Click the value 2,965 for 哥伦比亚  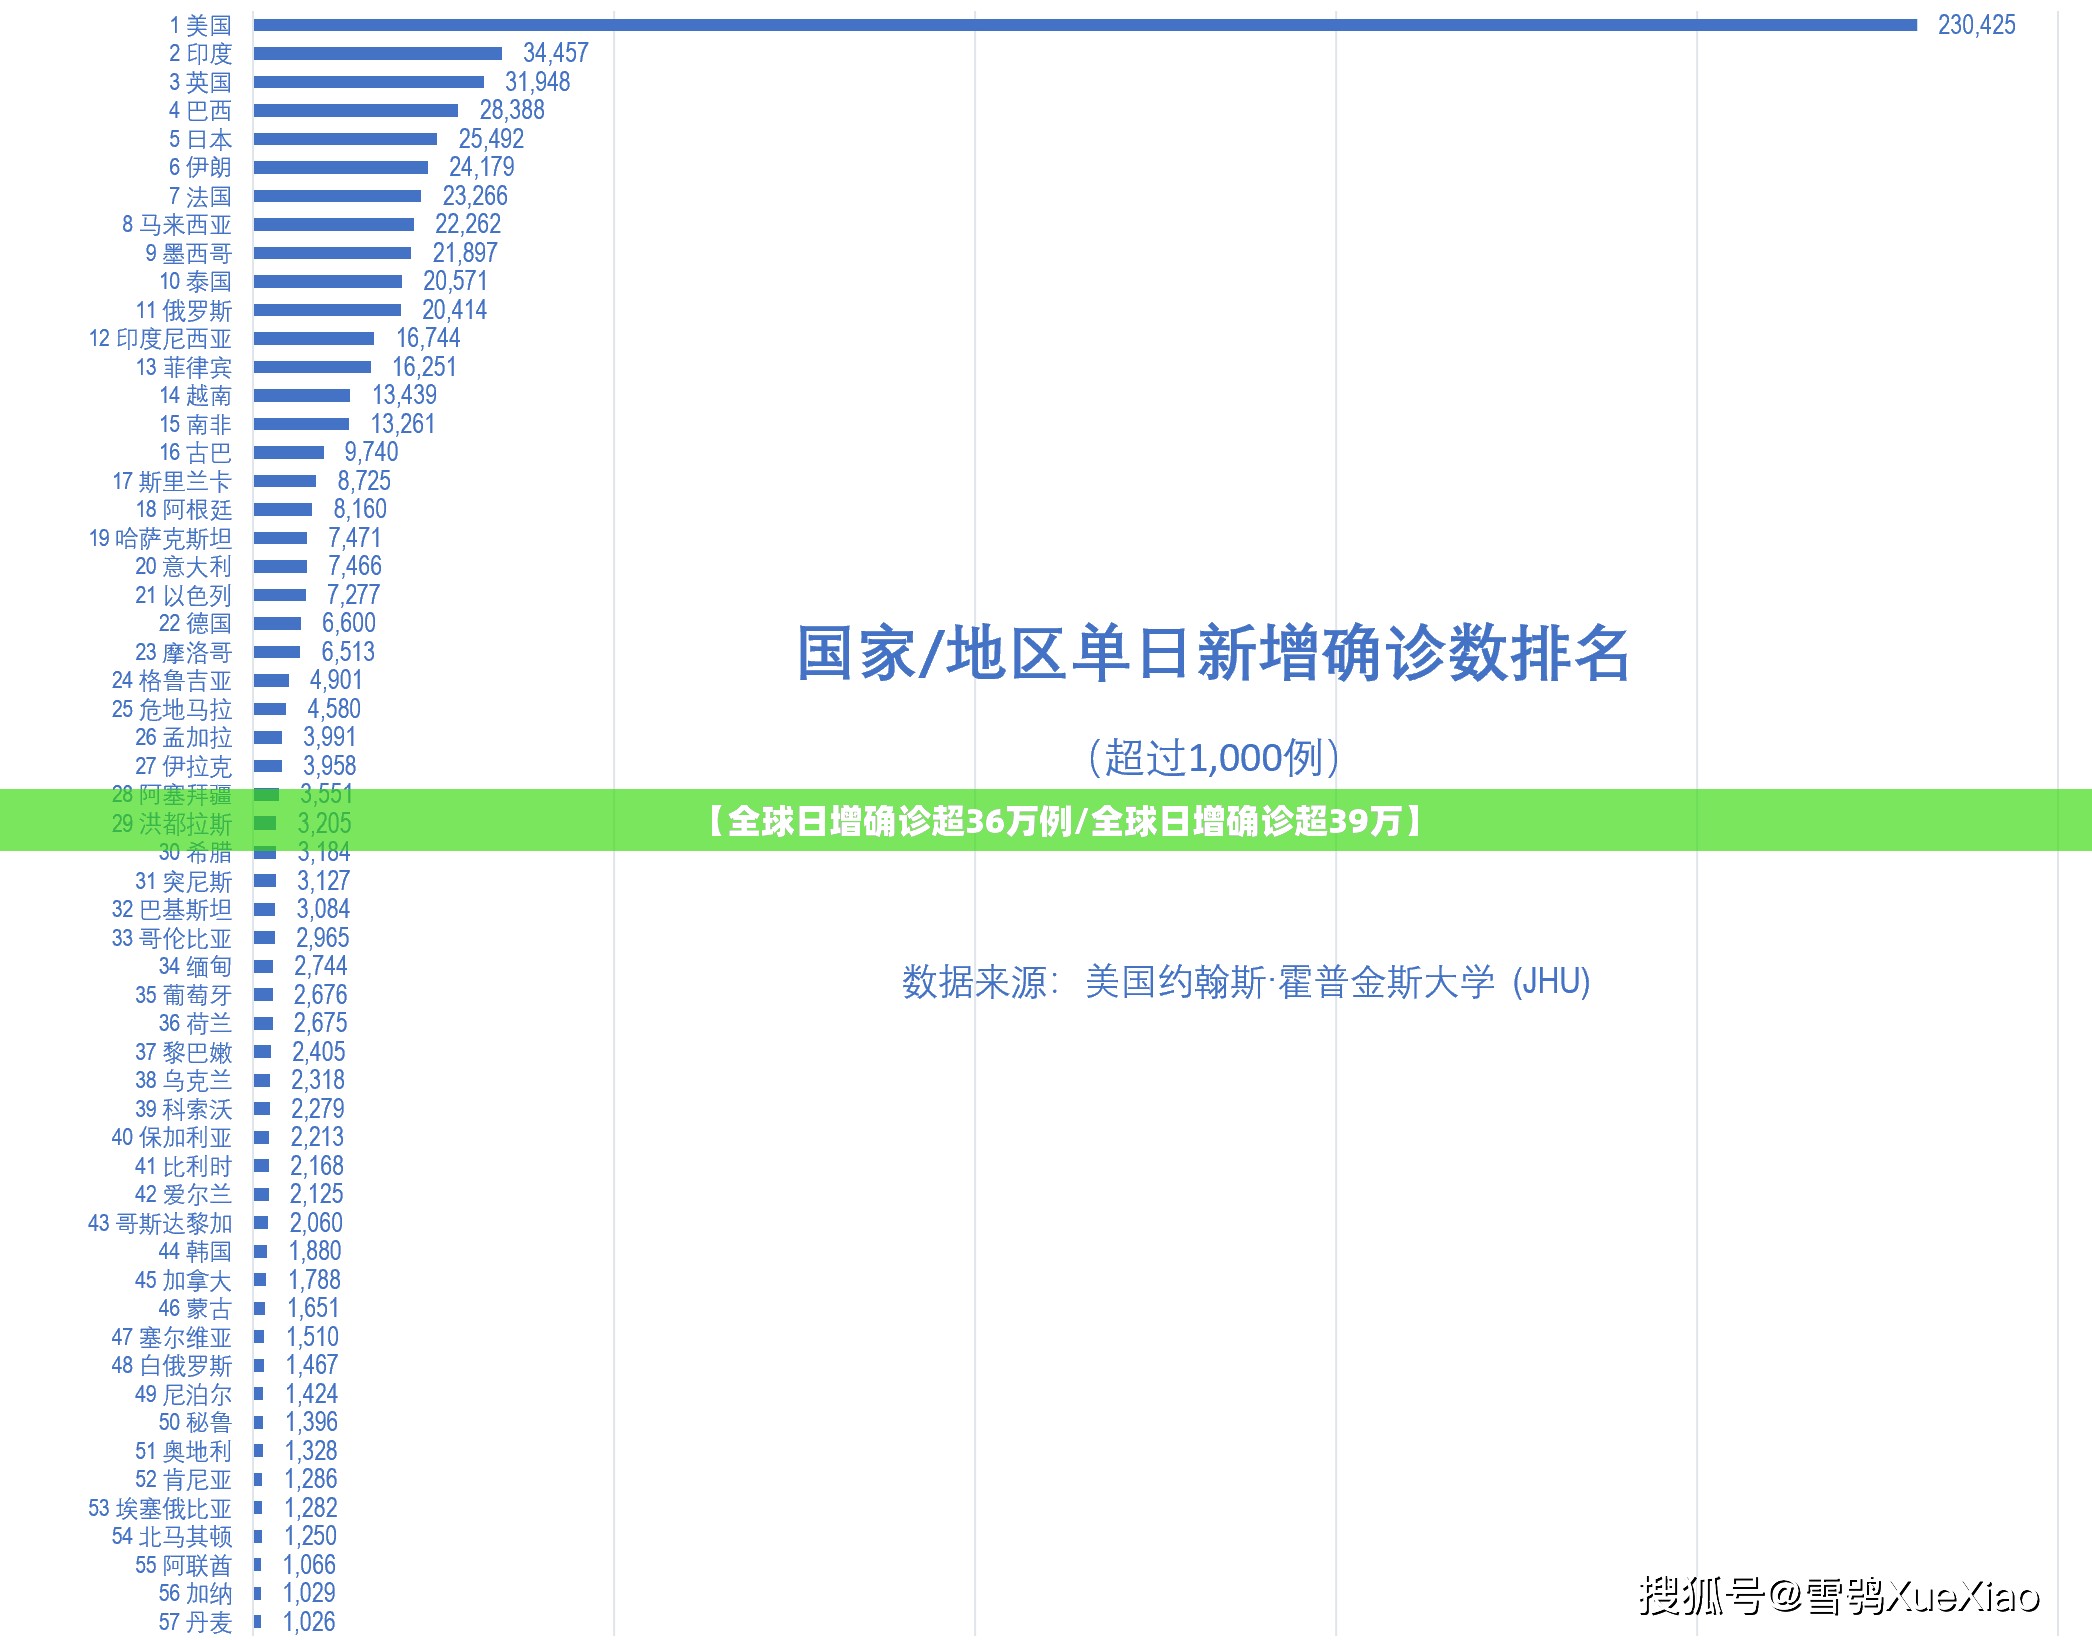pos(323,938)
